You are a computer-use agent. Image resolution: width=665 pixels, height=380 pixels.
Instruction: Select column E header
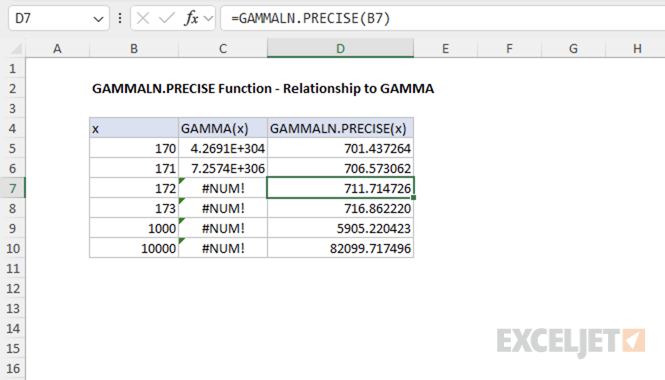445,48
